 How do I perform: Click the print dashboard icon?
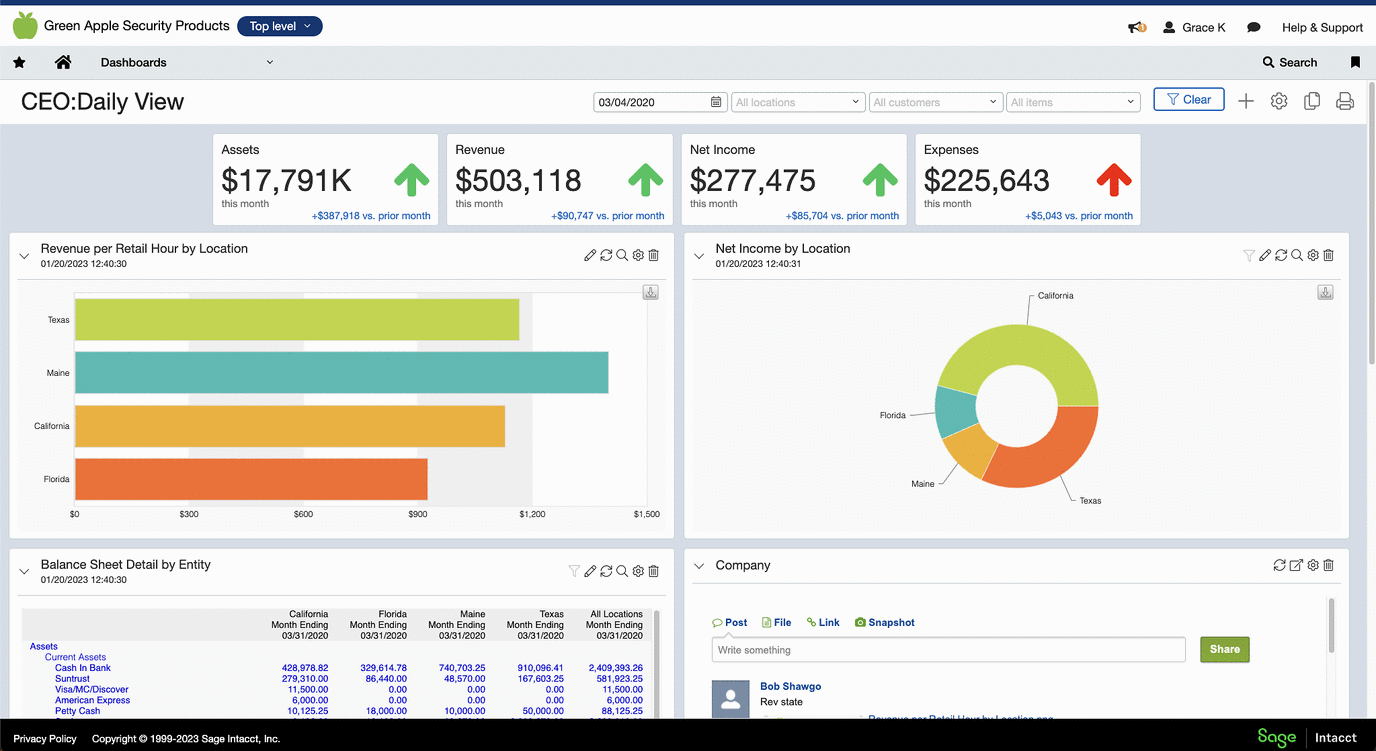click(1345, 101)
